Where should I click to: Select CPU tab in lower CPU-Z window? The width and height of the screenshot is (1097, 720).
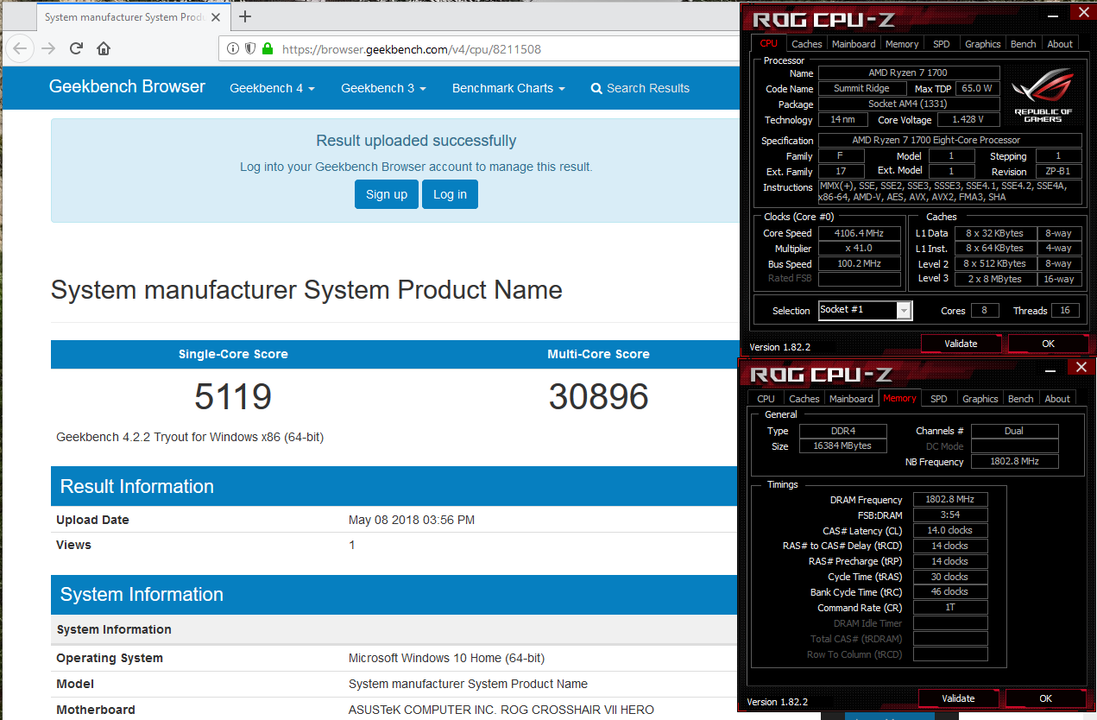[x=765, y=398]
